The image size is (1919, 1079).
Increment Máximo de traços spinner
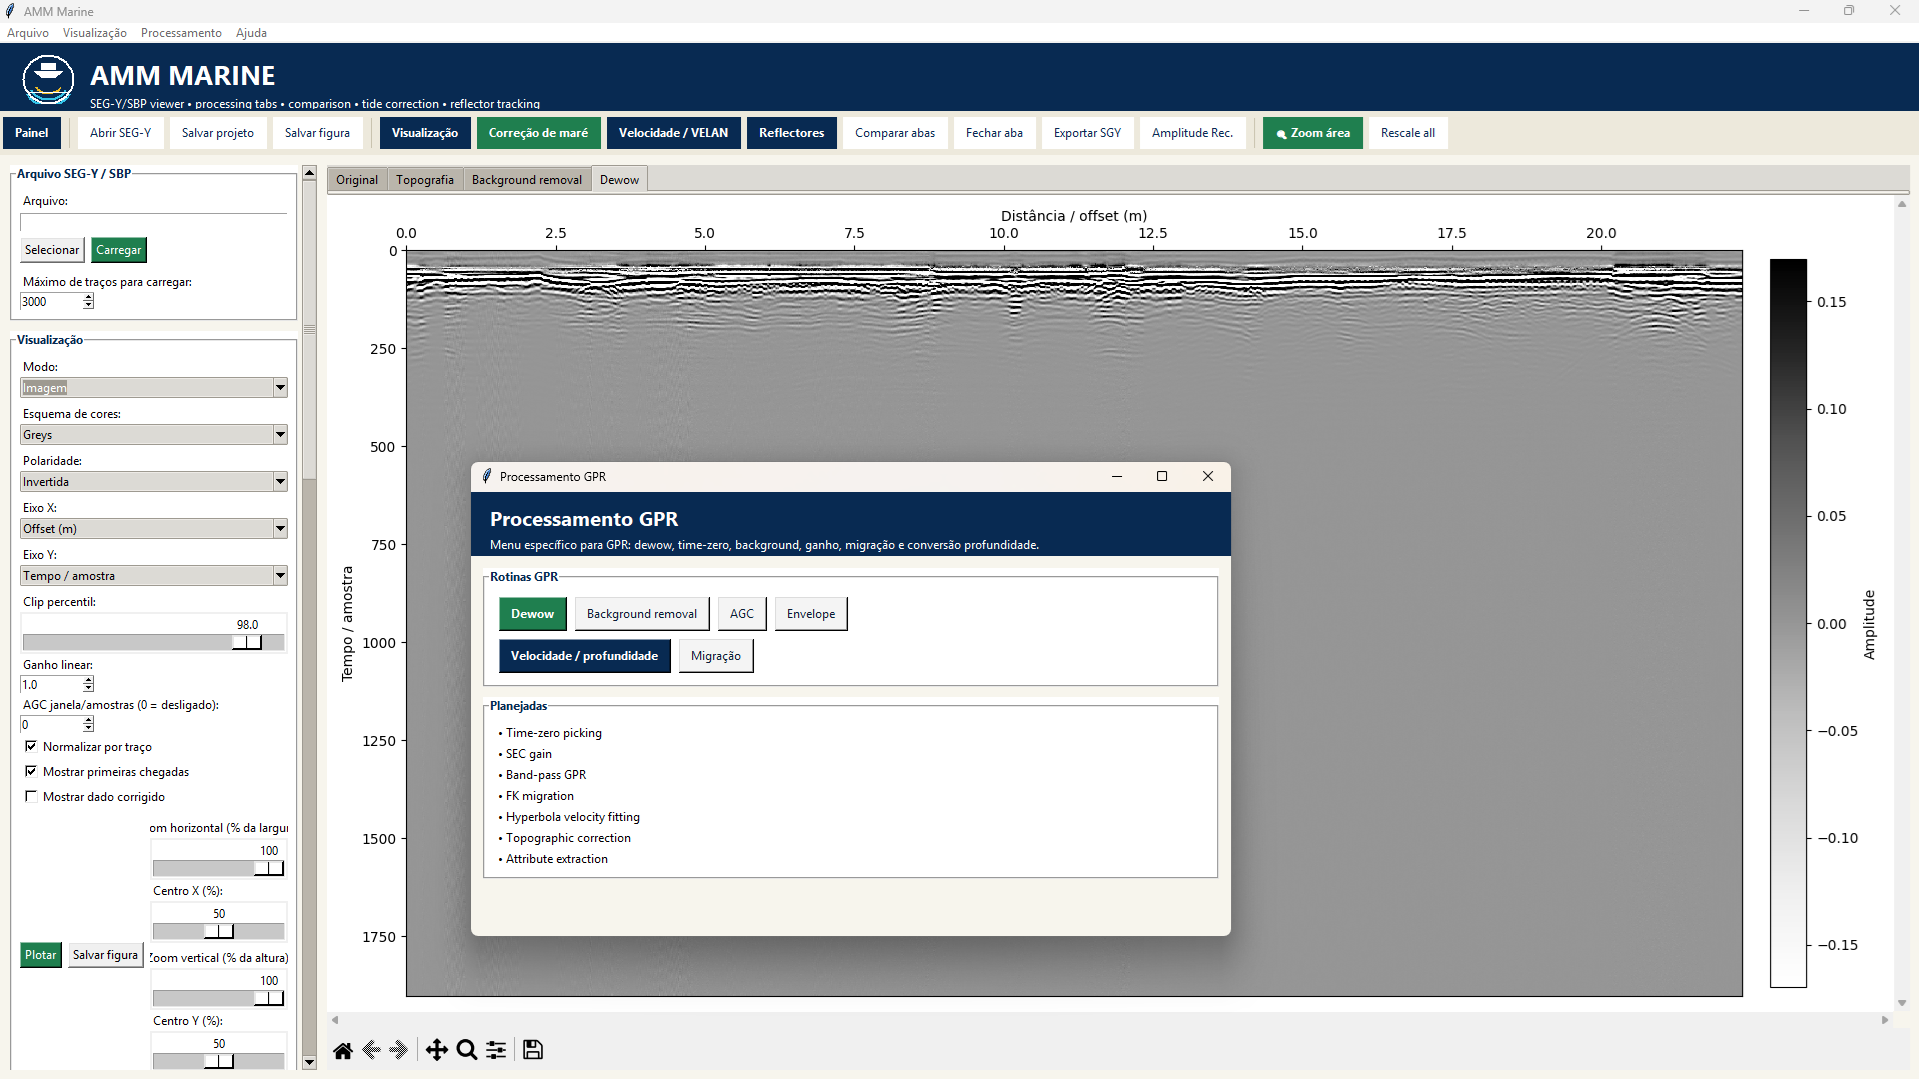[x=89, y=297]
